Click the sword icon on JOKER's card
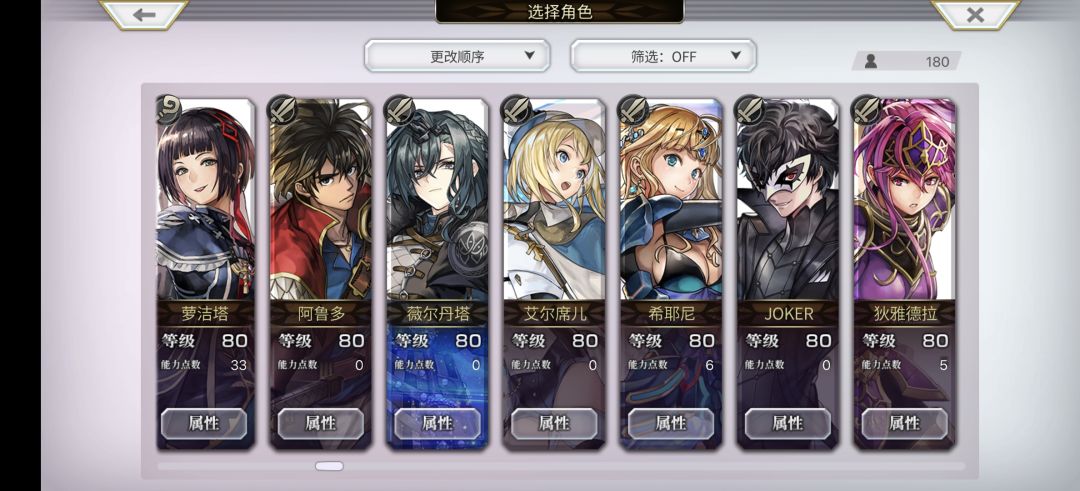 [749, 109]
